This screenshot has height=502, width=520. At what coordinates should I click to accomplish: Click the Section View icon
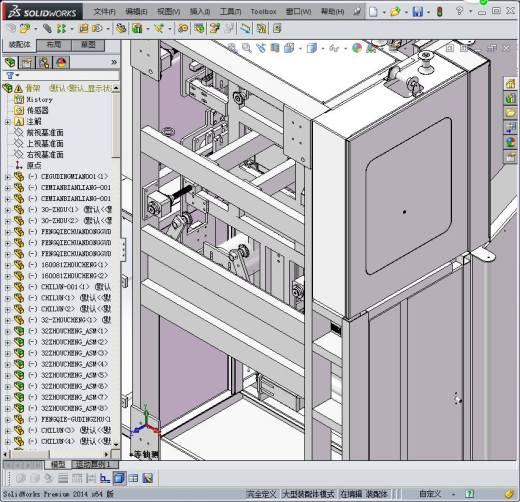click(275, 48)
